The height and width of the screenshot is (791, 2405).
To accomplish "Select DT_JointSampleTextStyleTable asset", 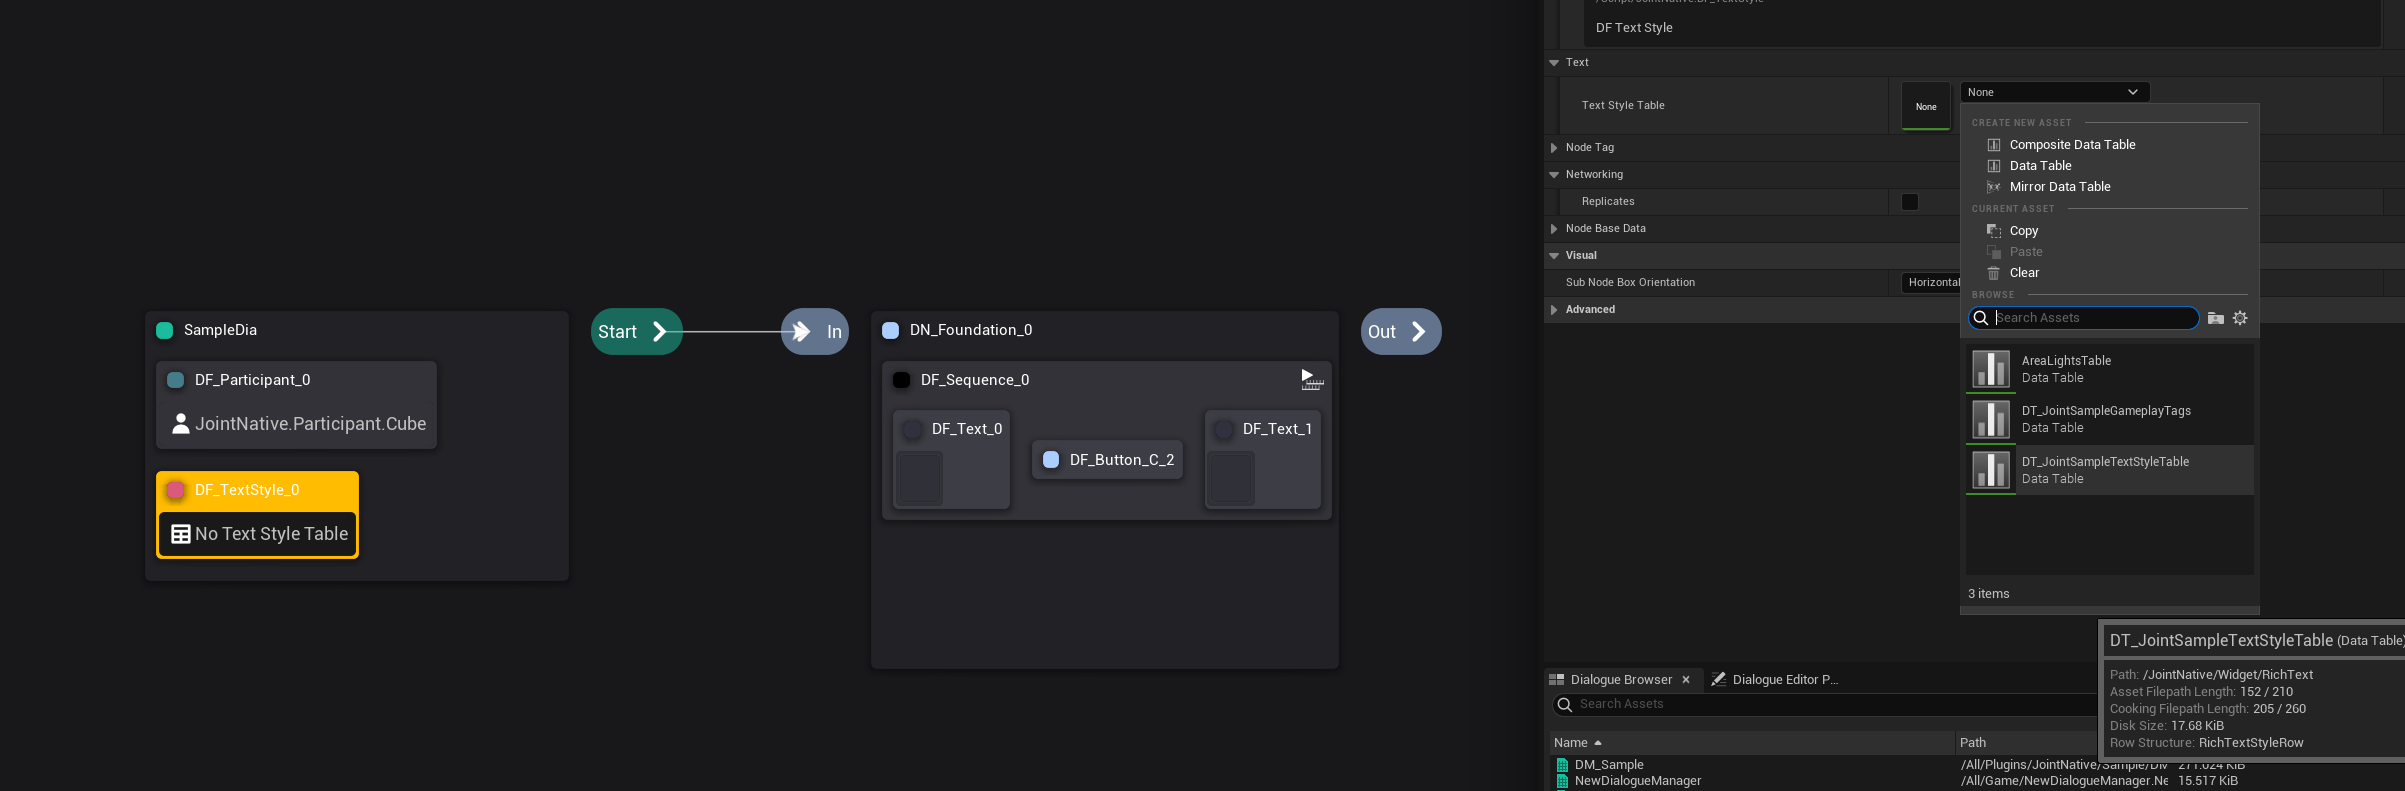I will point(2105,470).
